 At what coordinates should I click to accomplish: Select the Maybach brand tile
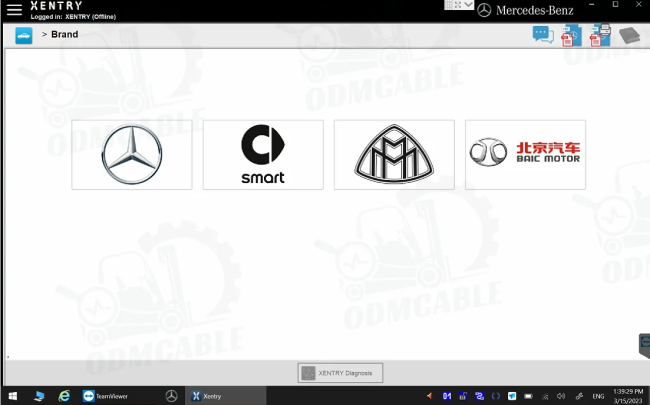point(394,155)
